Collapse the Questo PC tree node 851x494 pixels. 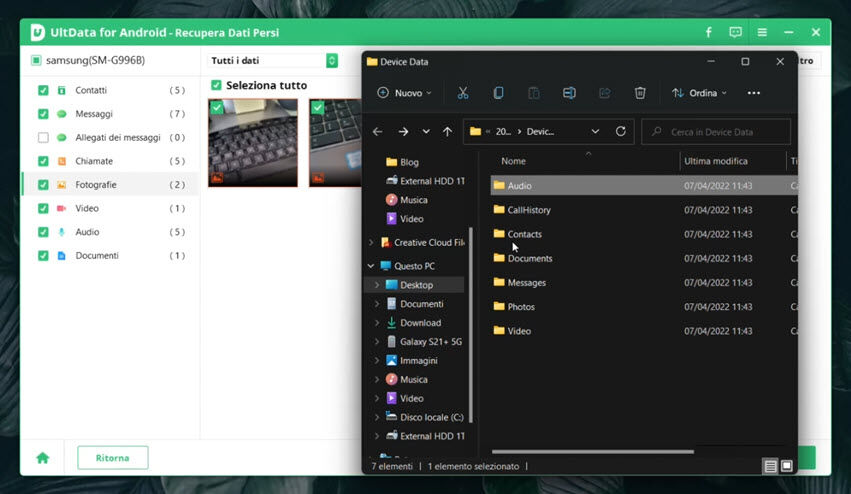coord(371,266)
